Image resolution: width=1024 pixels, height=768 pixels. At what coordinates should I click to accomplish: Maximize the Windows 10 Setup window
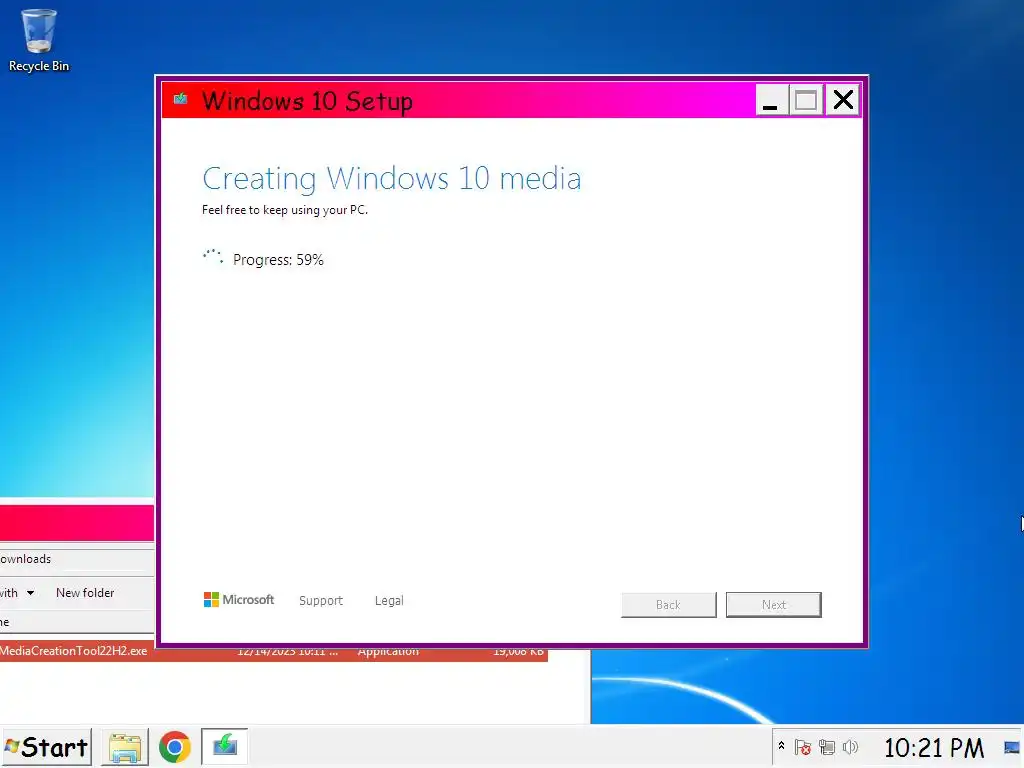[806, 100]
